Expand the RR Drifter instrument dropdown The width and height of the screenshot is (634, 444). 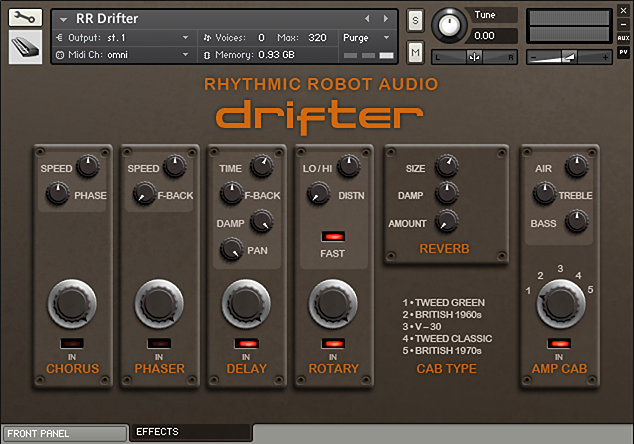tap(63, 19)
